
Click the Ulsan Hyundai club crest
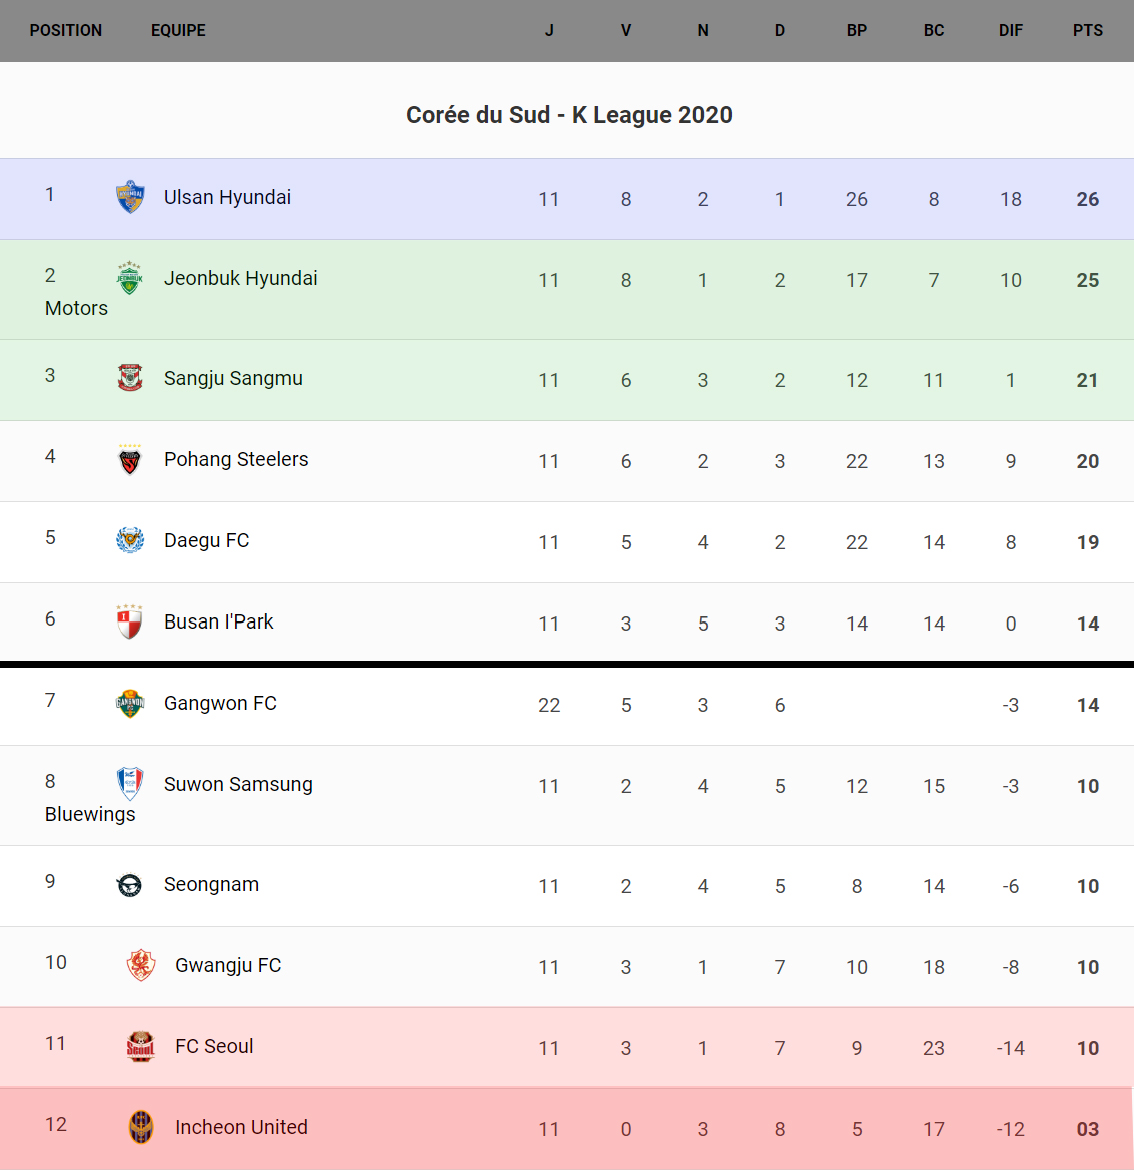point(130,197)
